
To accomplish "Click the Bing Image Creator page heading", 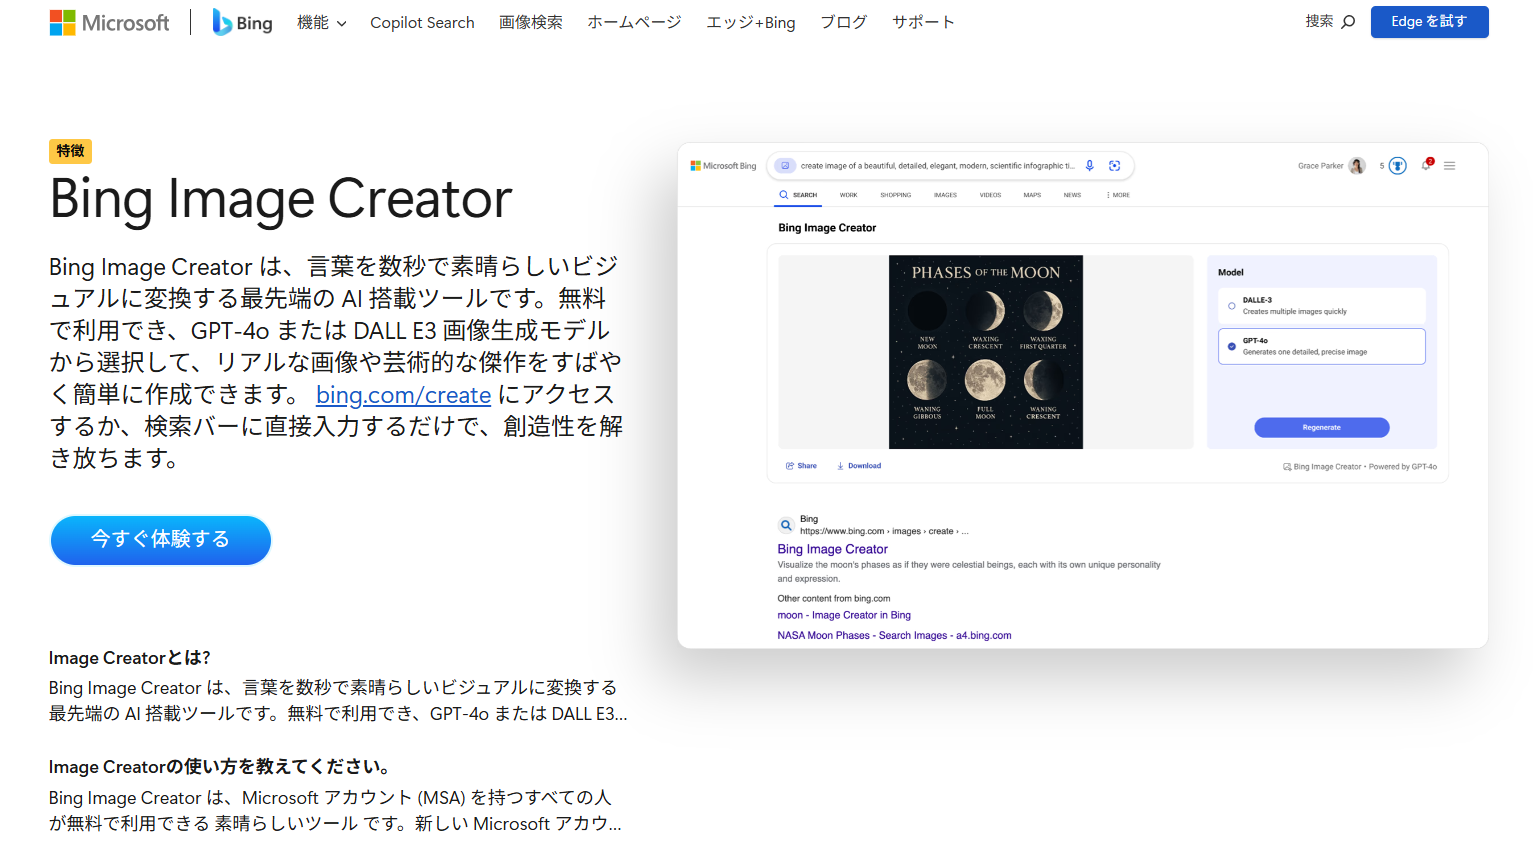I will click(281, 198).
